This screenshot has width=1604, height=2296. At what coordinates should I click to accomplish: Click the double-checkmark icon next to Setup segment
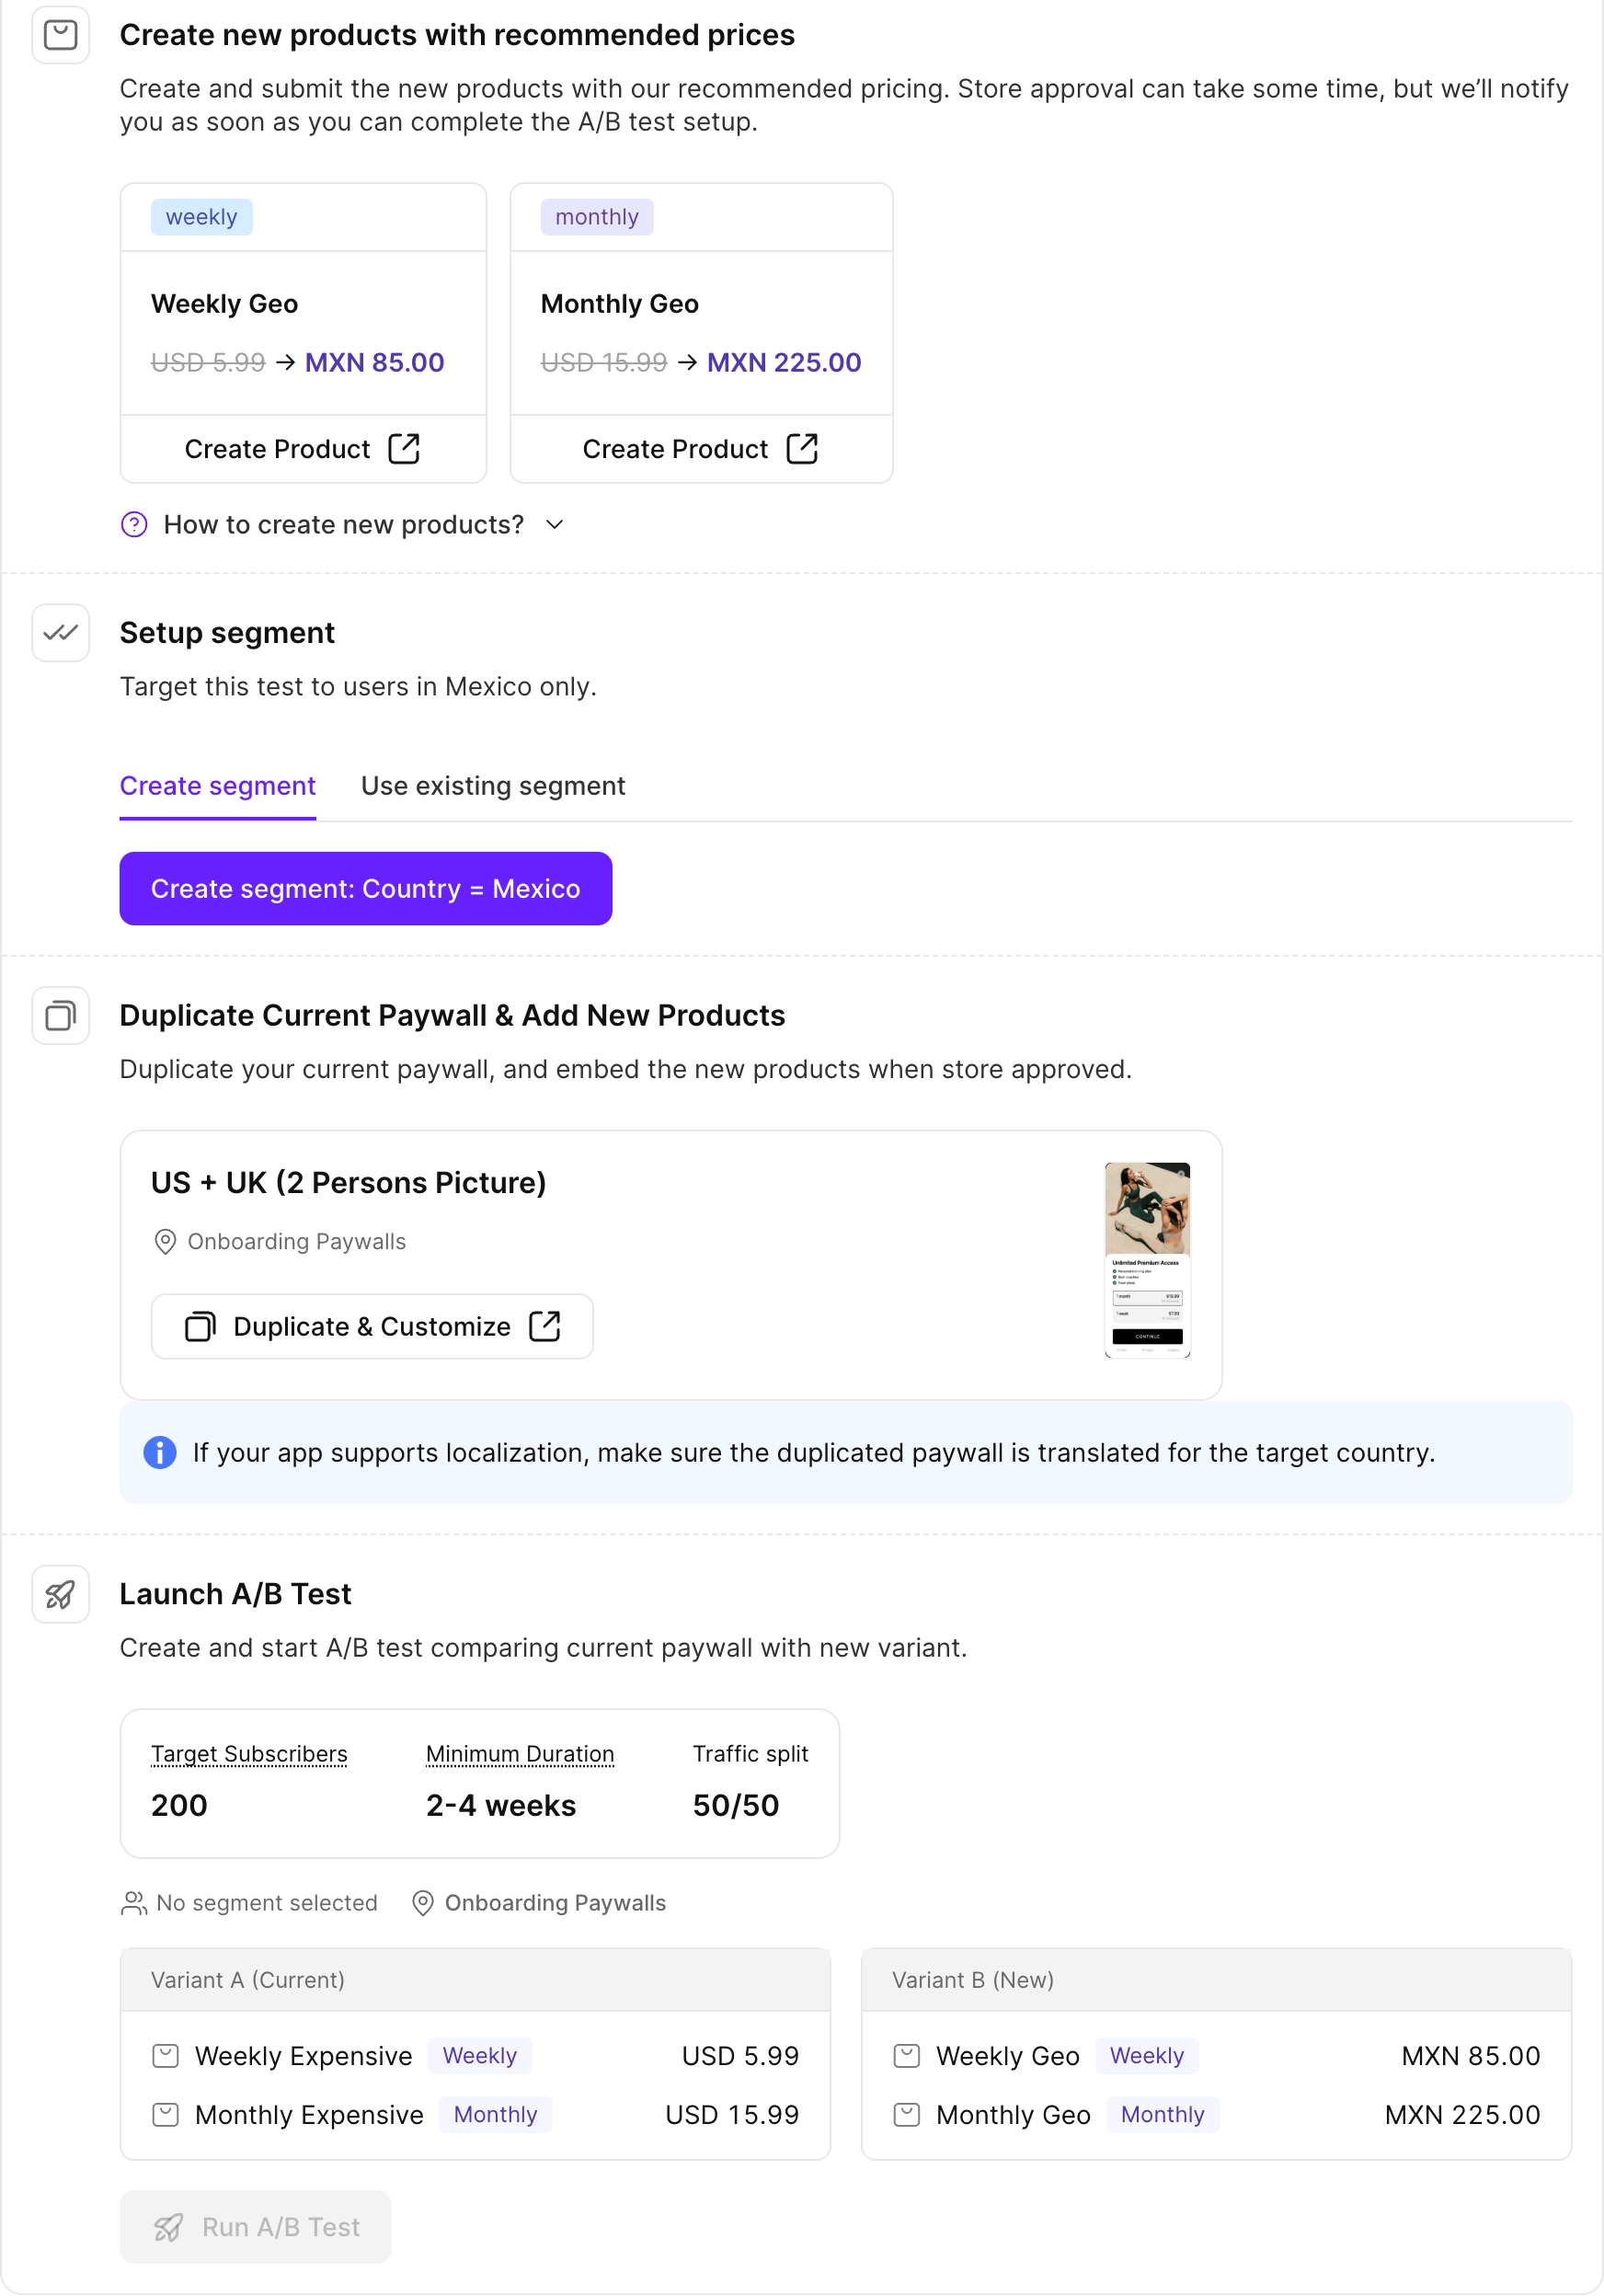[60, 633]
